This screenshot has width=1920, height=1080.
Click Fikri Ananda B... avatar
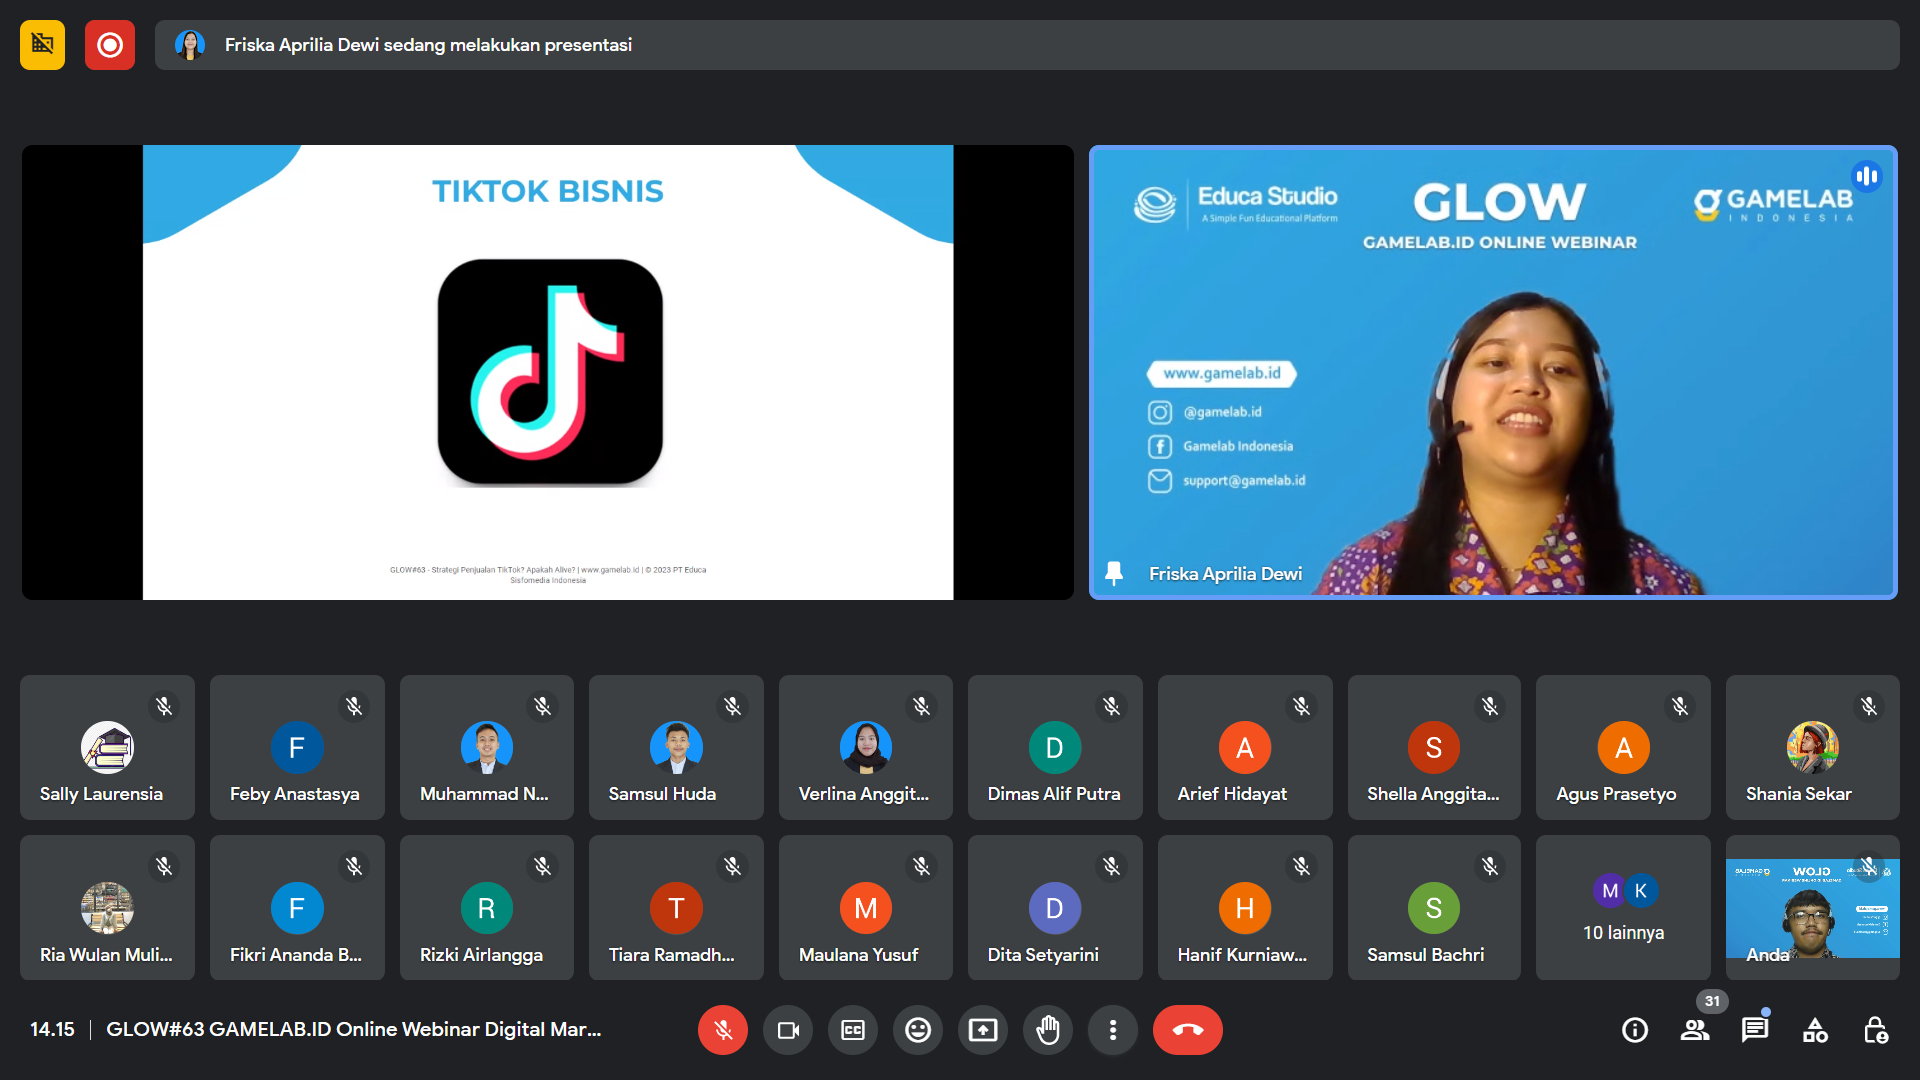(297, 908)
